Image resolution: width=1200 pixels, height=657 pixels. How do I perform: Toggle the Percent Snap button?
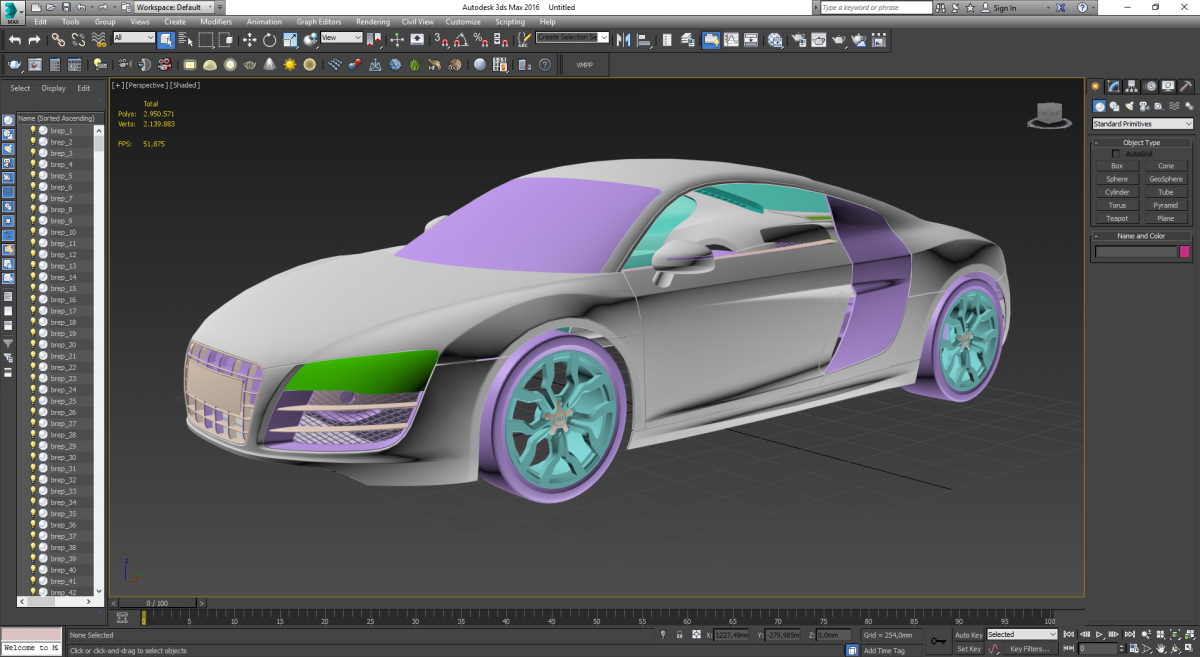pos(480,40)
